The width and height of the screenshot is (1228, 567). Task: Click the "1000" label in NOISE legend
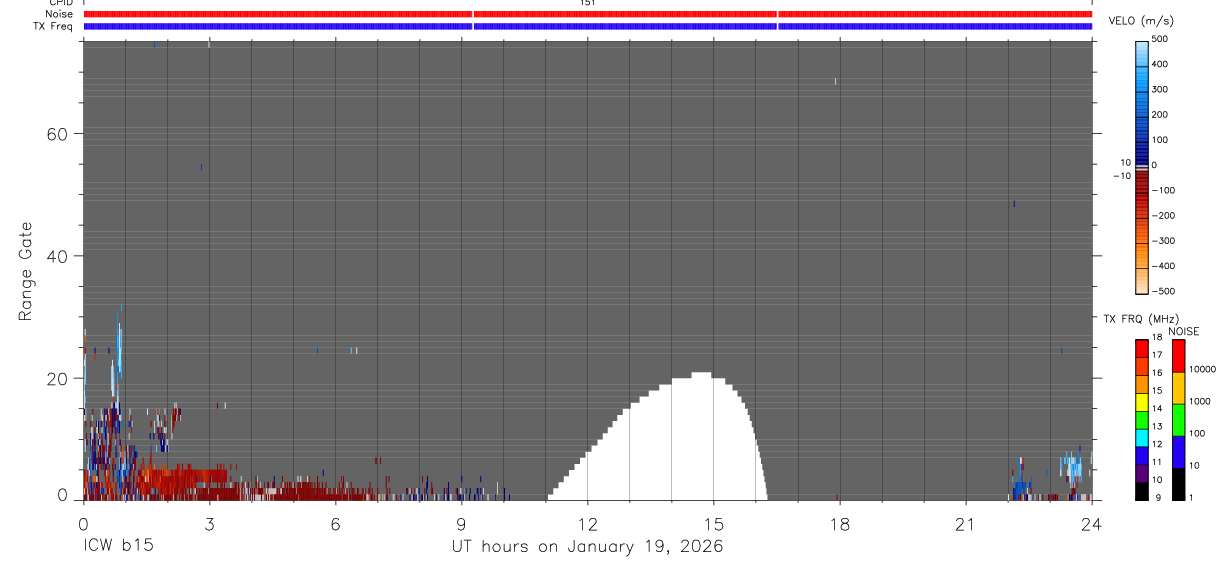pyautogui.click(x=1199, y=401)
